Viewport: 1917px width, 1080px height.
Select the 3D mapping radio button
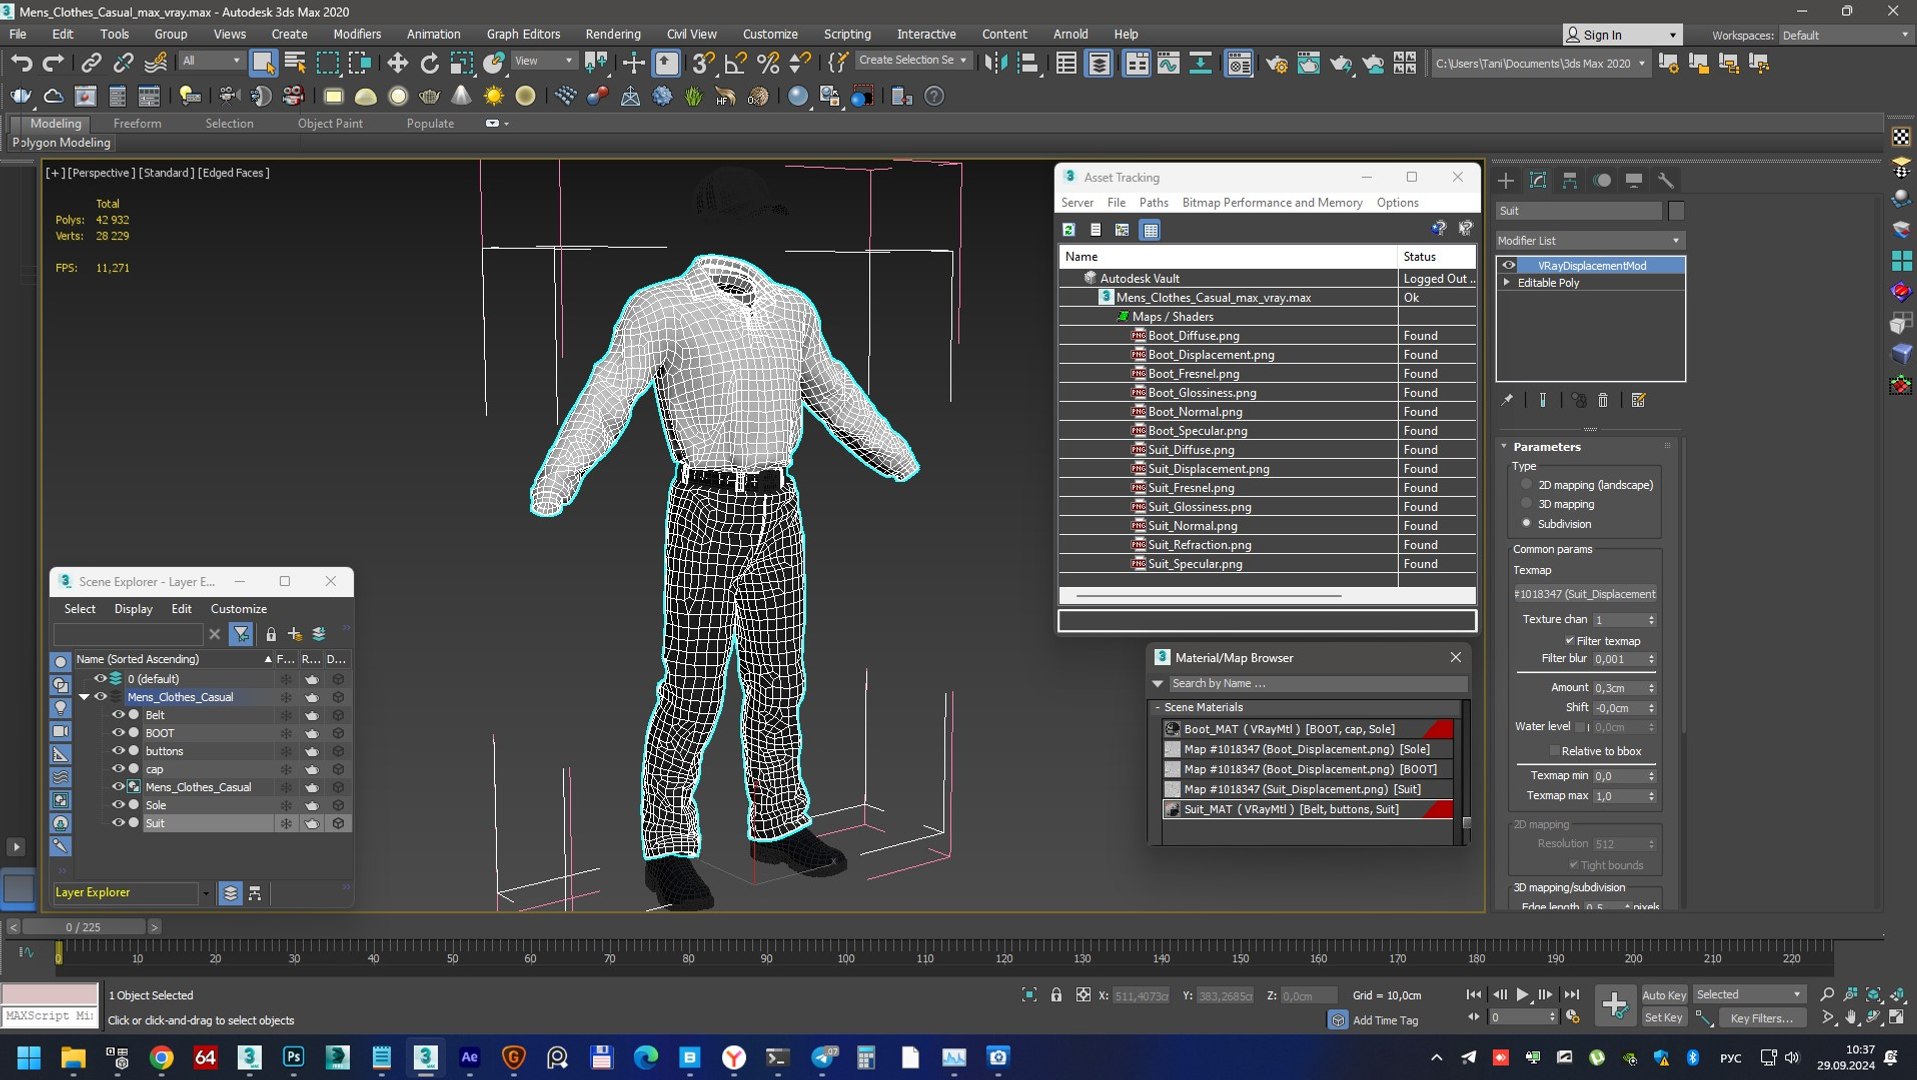(x=1526, y=504)
